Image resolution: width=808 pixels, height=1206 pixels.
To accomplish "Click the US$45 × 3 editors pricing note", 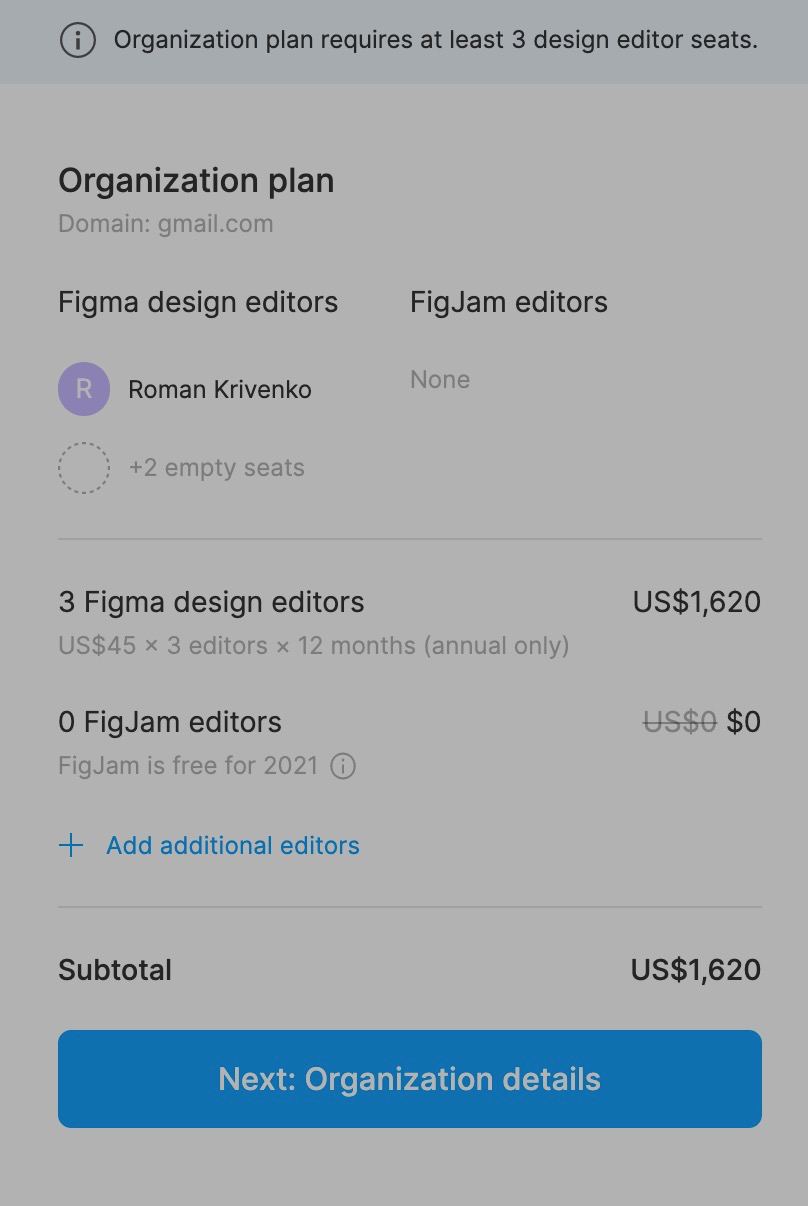I will click(x=314, y=646).
